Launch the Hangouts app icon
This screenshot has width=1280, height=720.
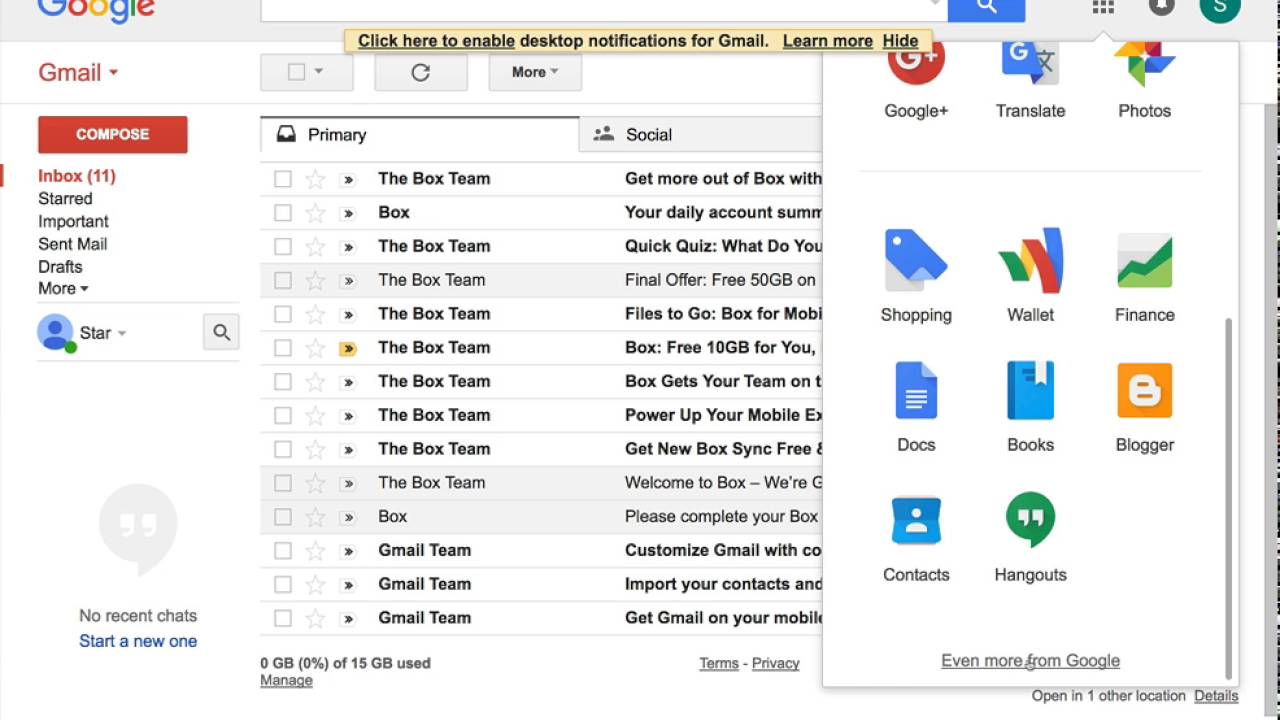tap(1030, 521)
